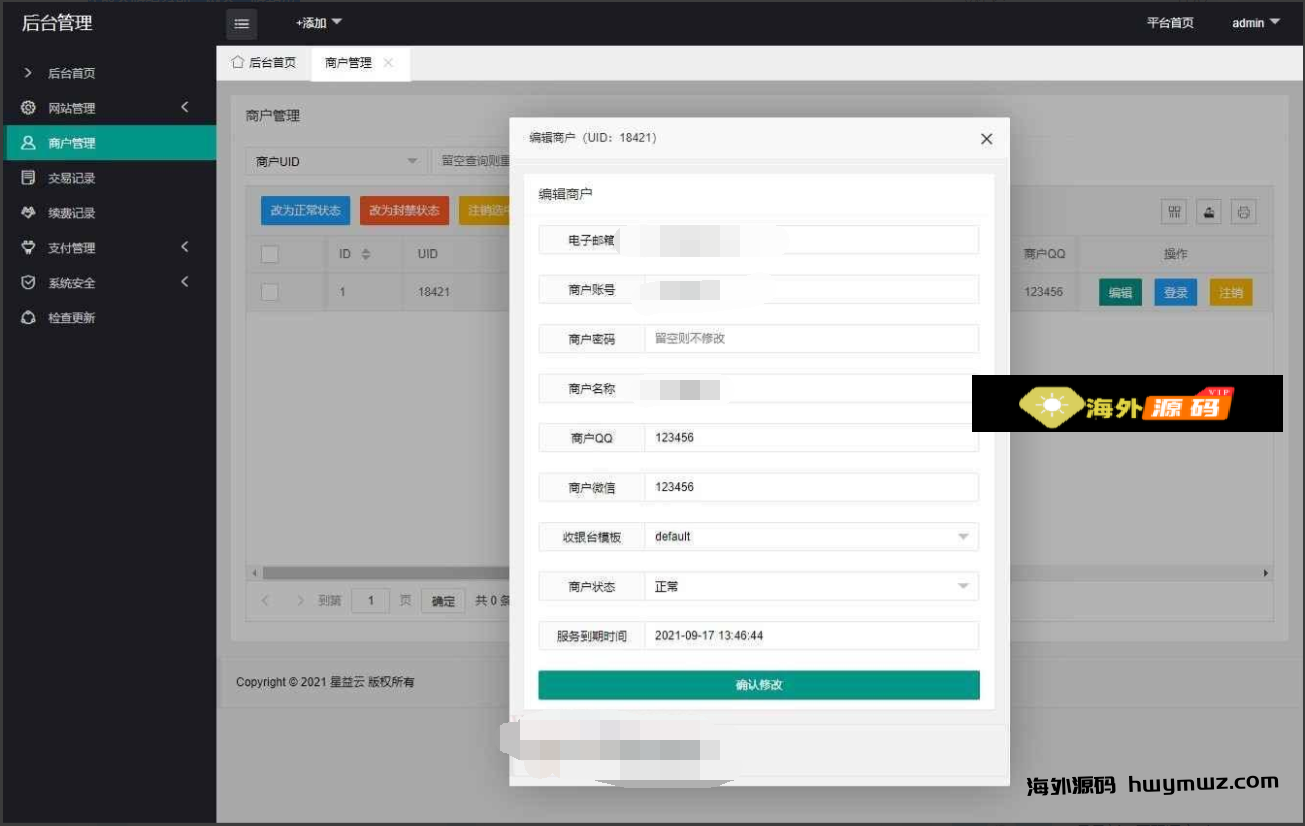Click the 检查更新 sidebar icon
The image size is (1305, 826).
[28, 318]
